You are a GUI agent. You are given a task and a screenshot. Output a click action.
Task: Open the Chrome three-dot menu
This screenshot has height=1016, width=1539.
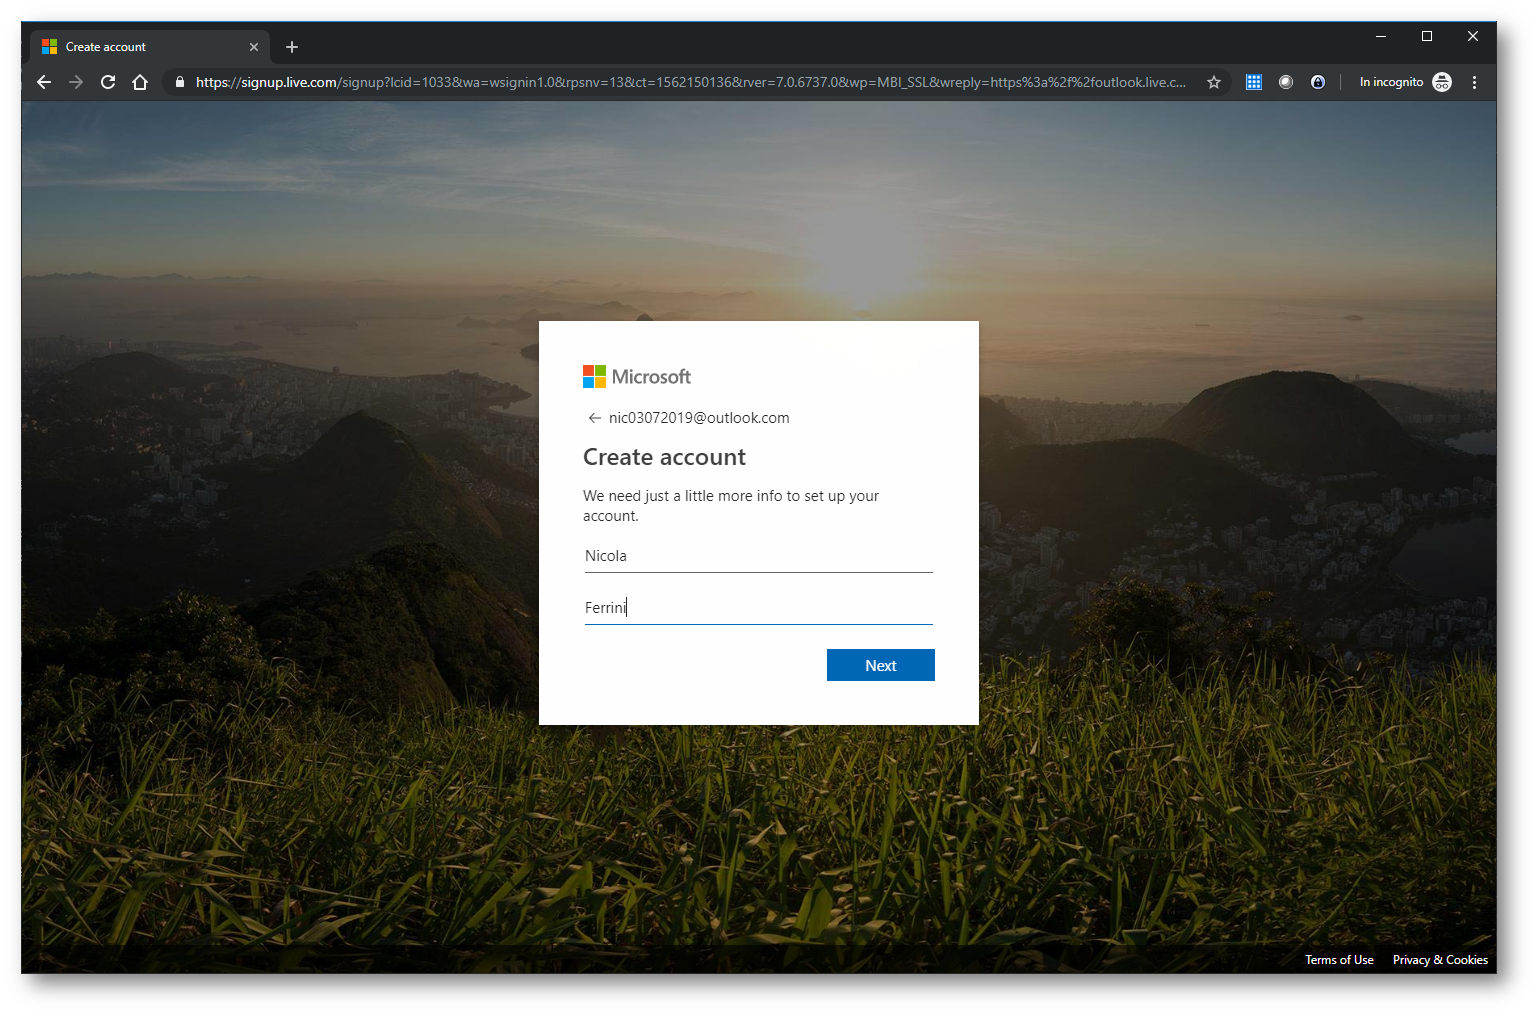click(x=1474, y=82)
